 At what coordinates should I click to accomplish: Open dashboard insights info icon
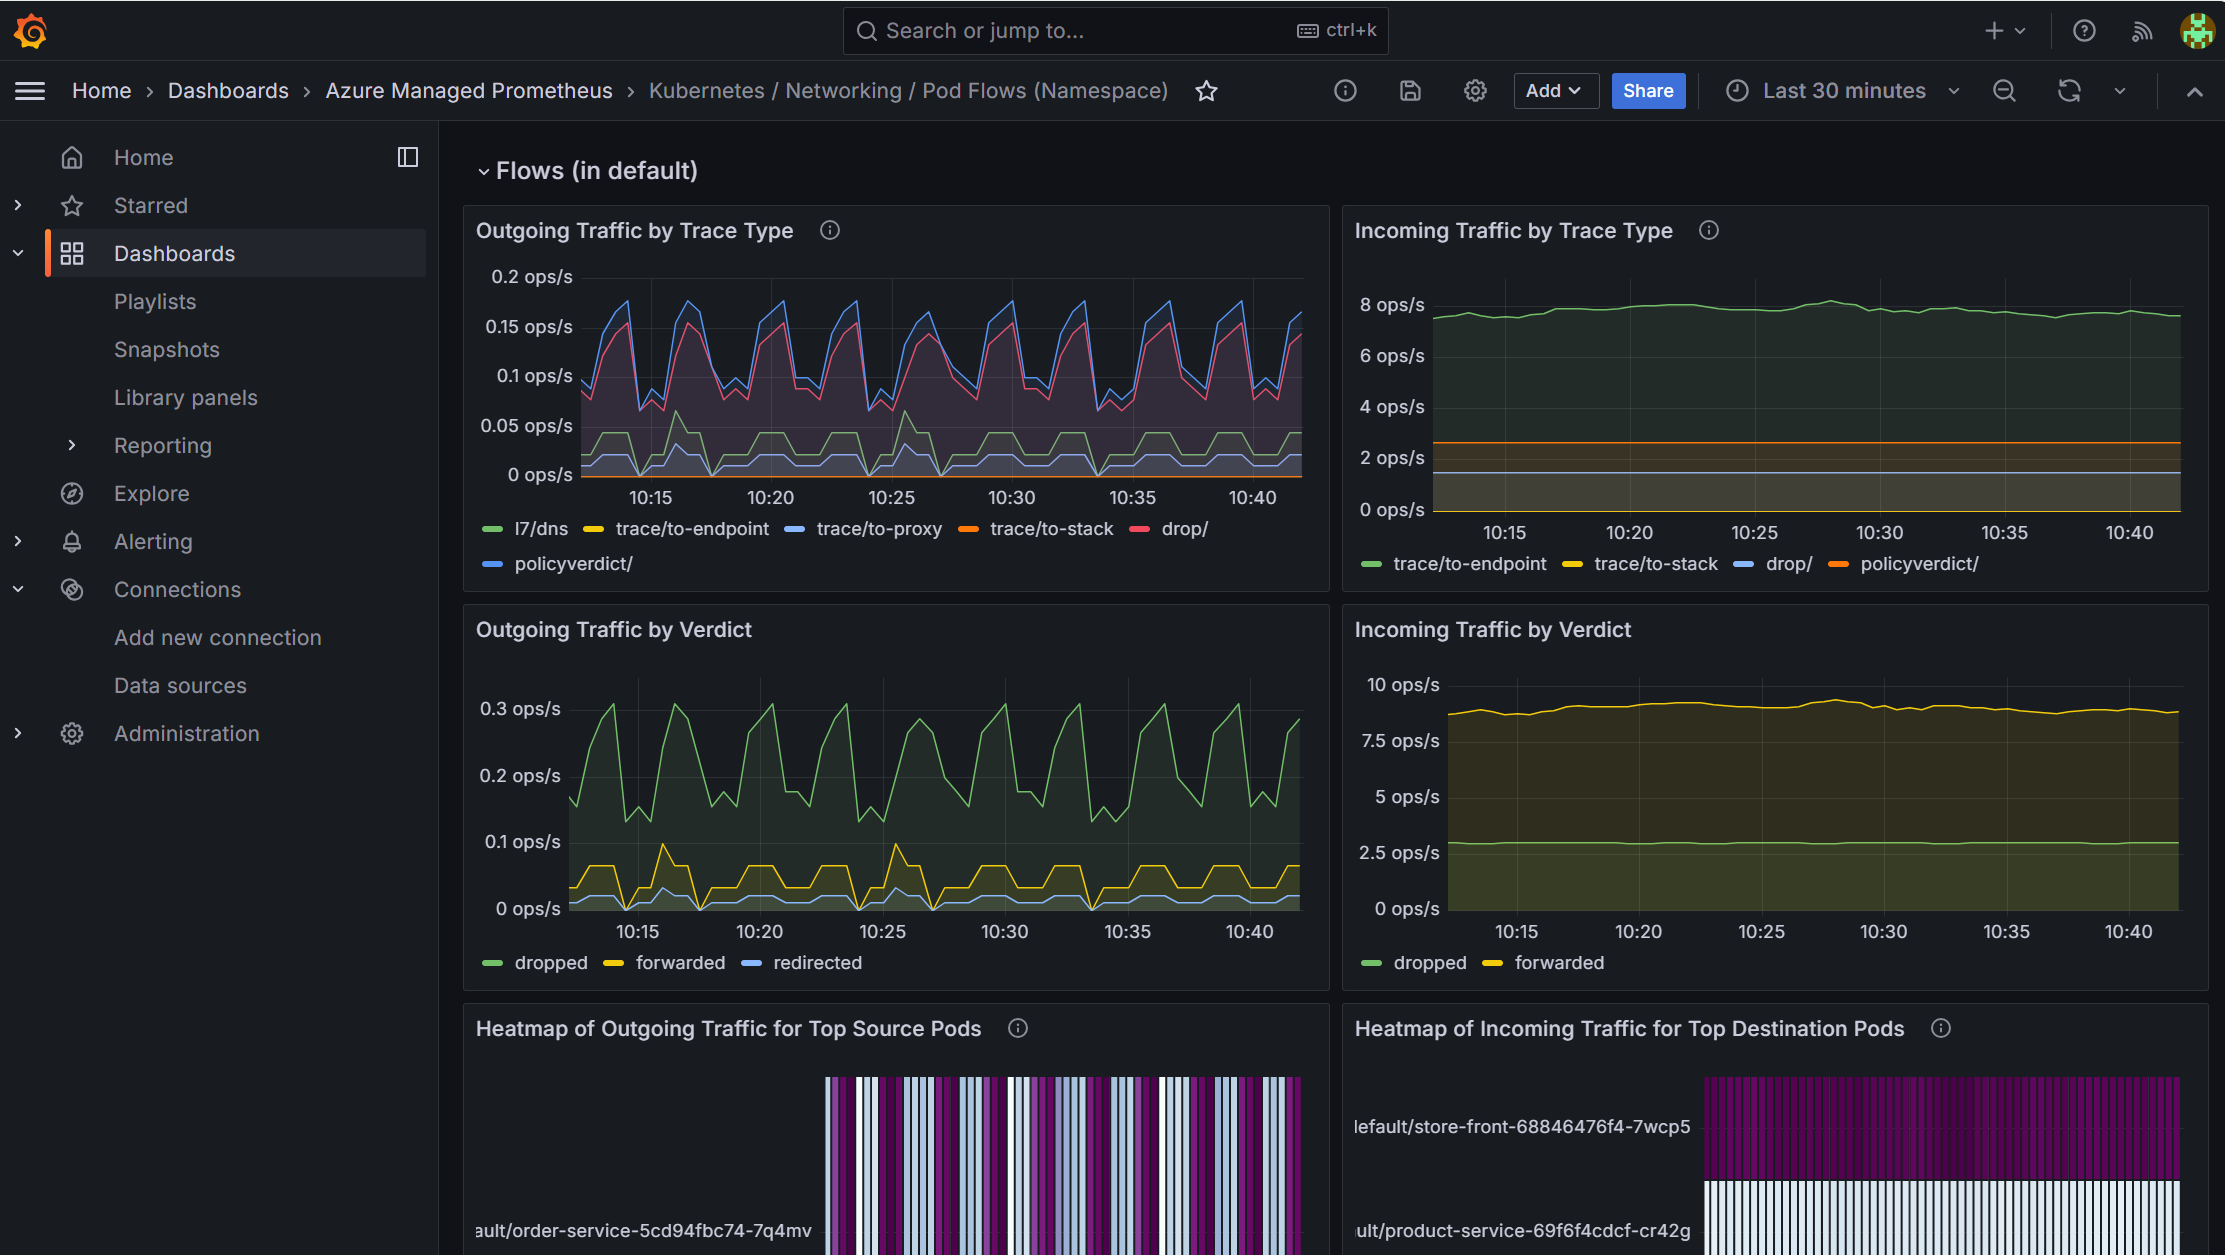point(1345,91)
